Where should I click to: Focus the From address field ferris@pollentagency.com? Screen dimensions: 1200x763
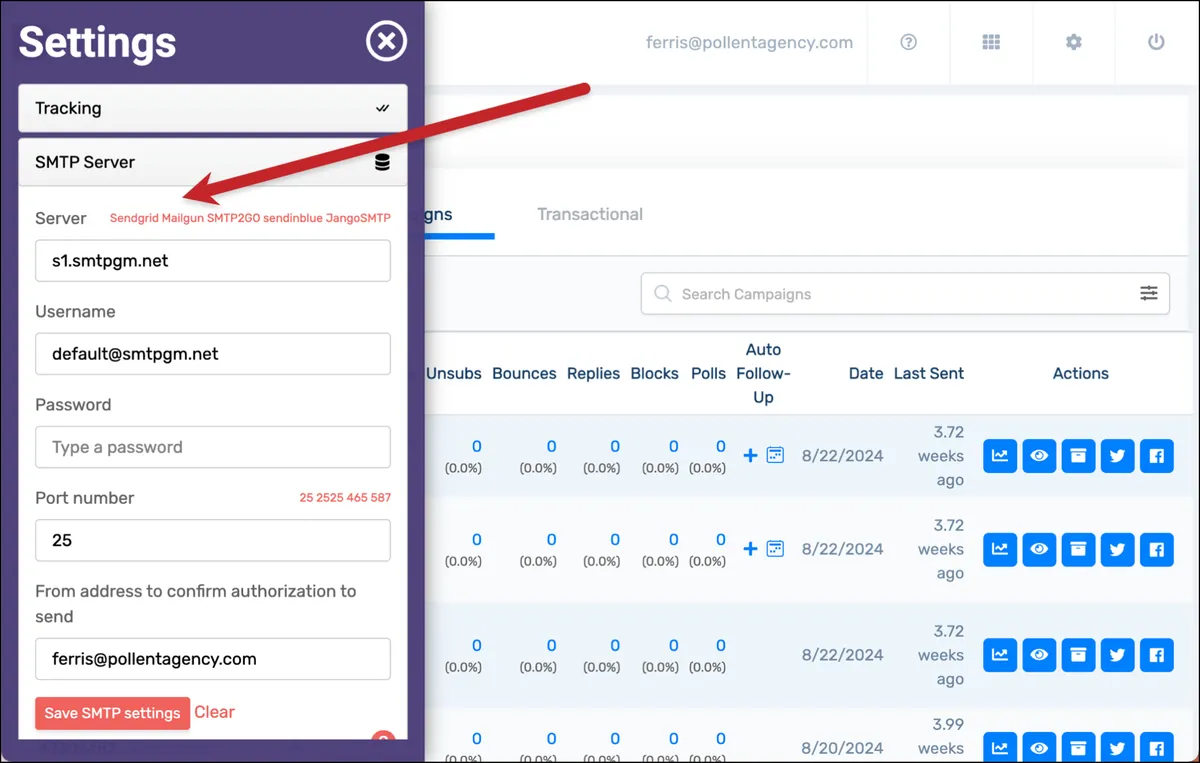tap(213, 659)
